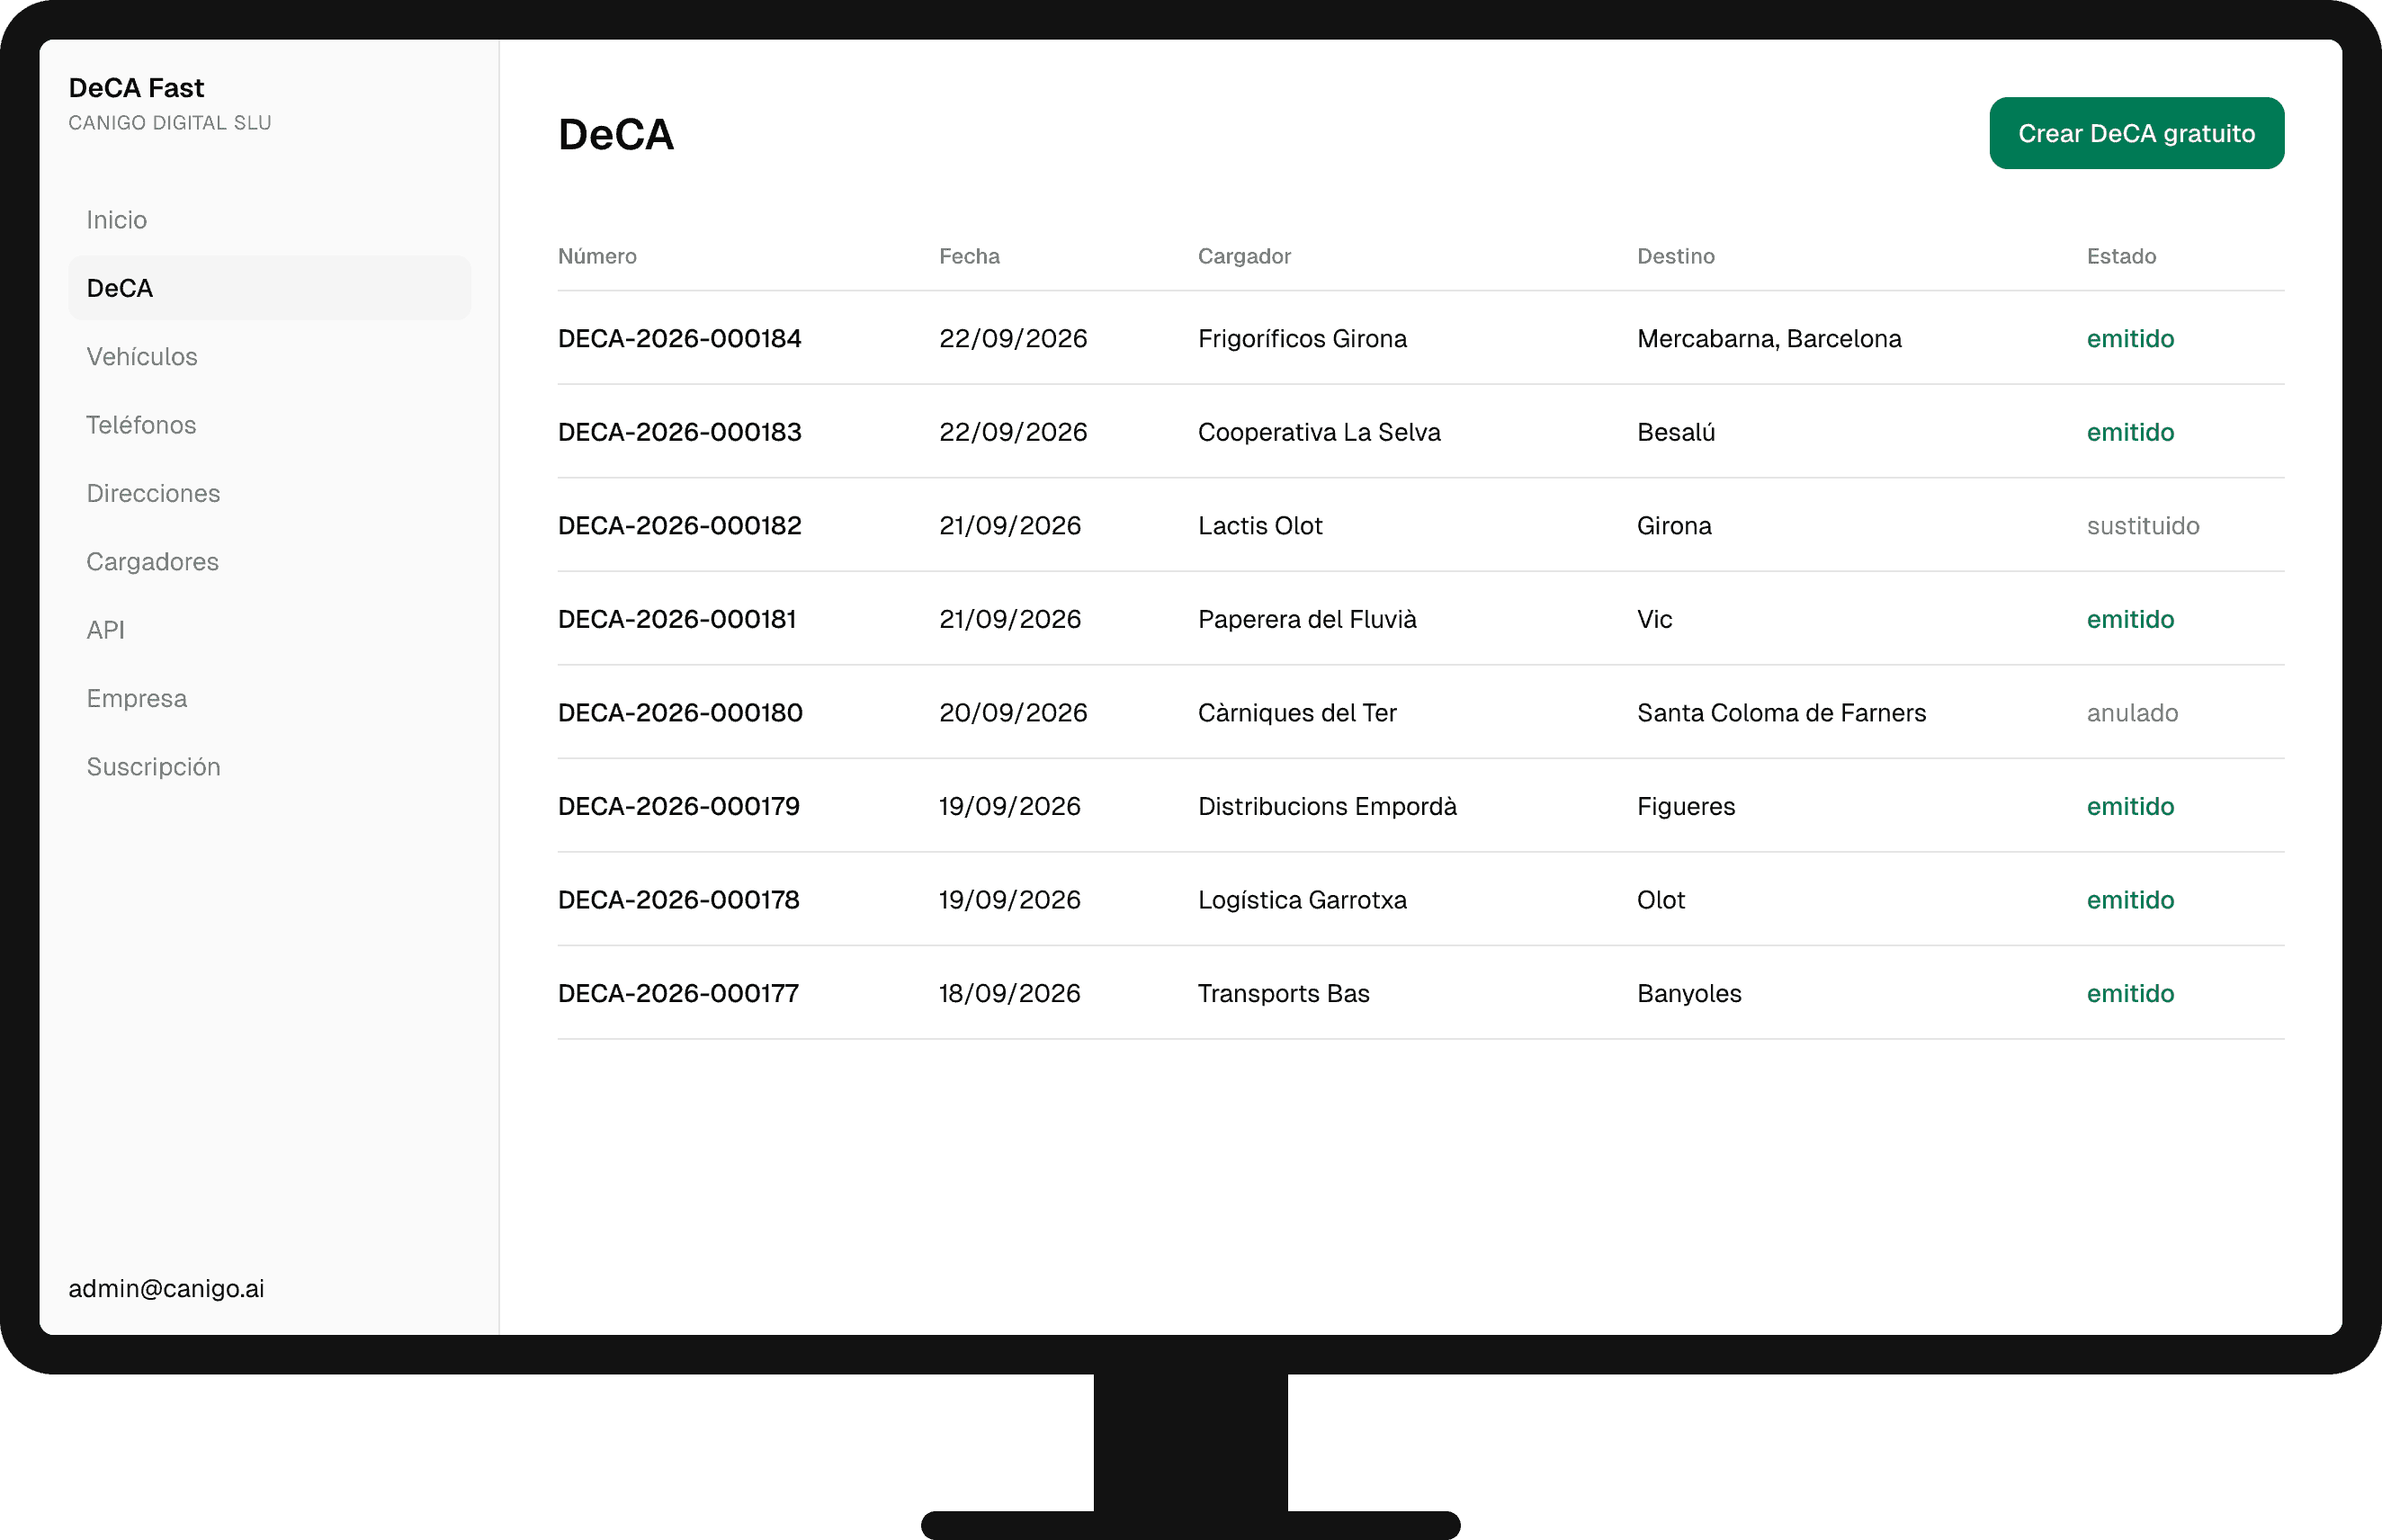Screen dimensions: 2382x1540
Task: Open document DECA-2026-000179
Action: click(679, 806)
